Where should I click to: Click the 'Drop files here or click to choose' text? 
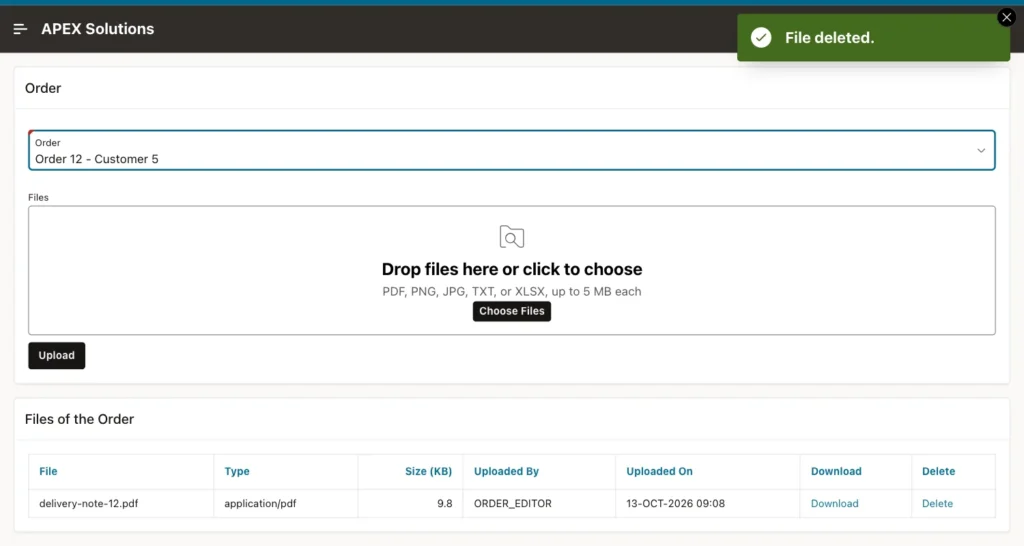512,269
